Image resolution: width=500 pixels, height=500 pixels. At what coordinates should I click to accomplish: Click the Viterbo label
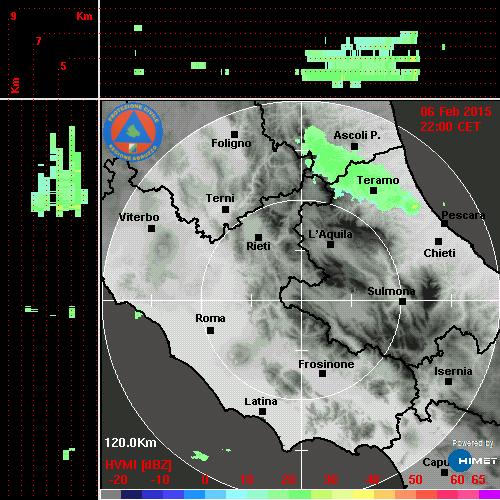coord(139,217)
